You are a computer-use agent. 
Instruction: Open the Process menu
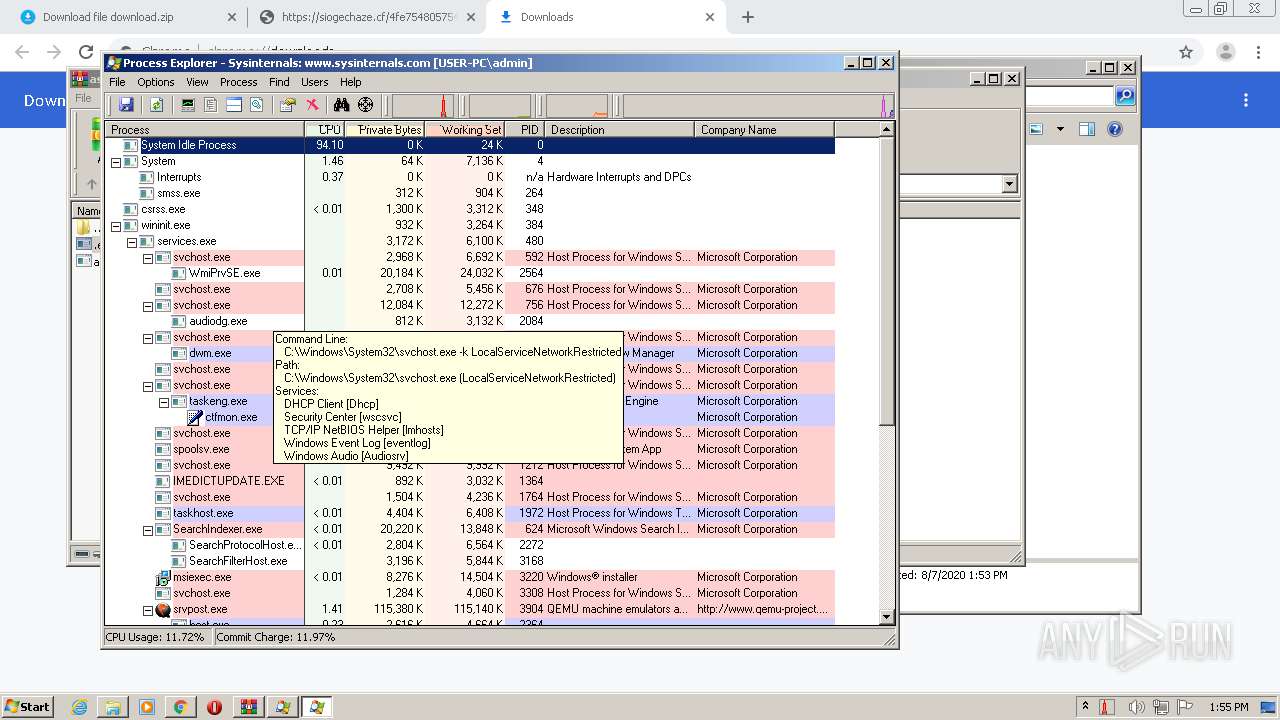point(239,82)
